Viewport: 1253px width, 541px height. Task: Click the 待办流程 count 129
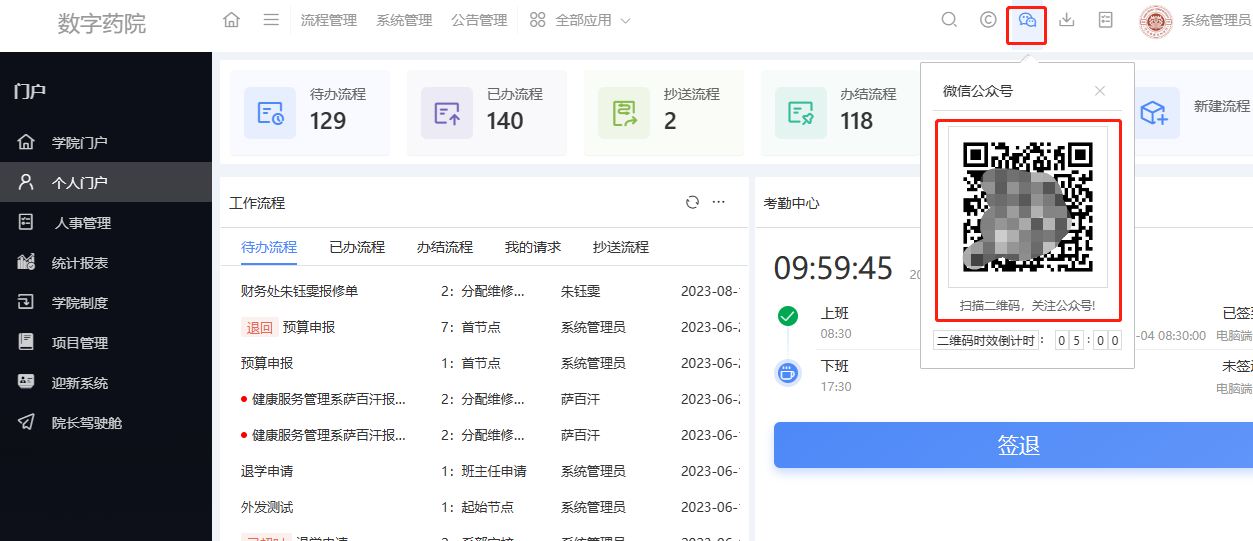coord(328,121)
